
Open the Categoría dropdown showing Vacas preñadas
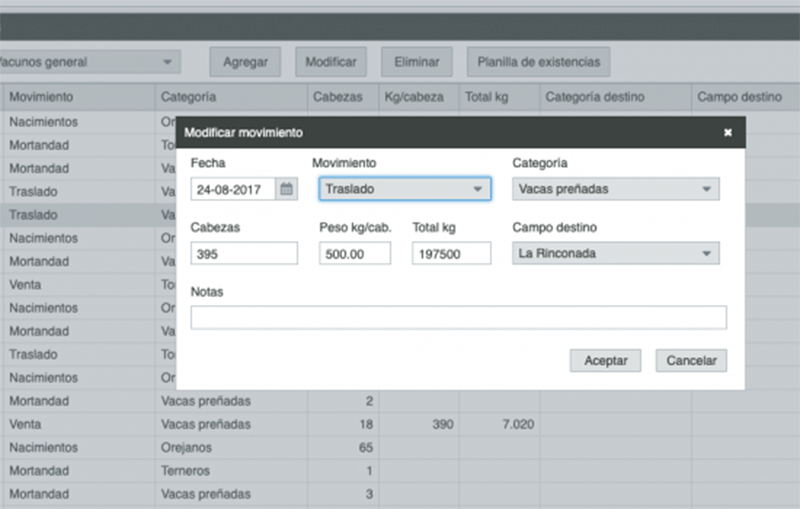click(616, 189)
